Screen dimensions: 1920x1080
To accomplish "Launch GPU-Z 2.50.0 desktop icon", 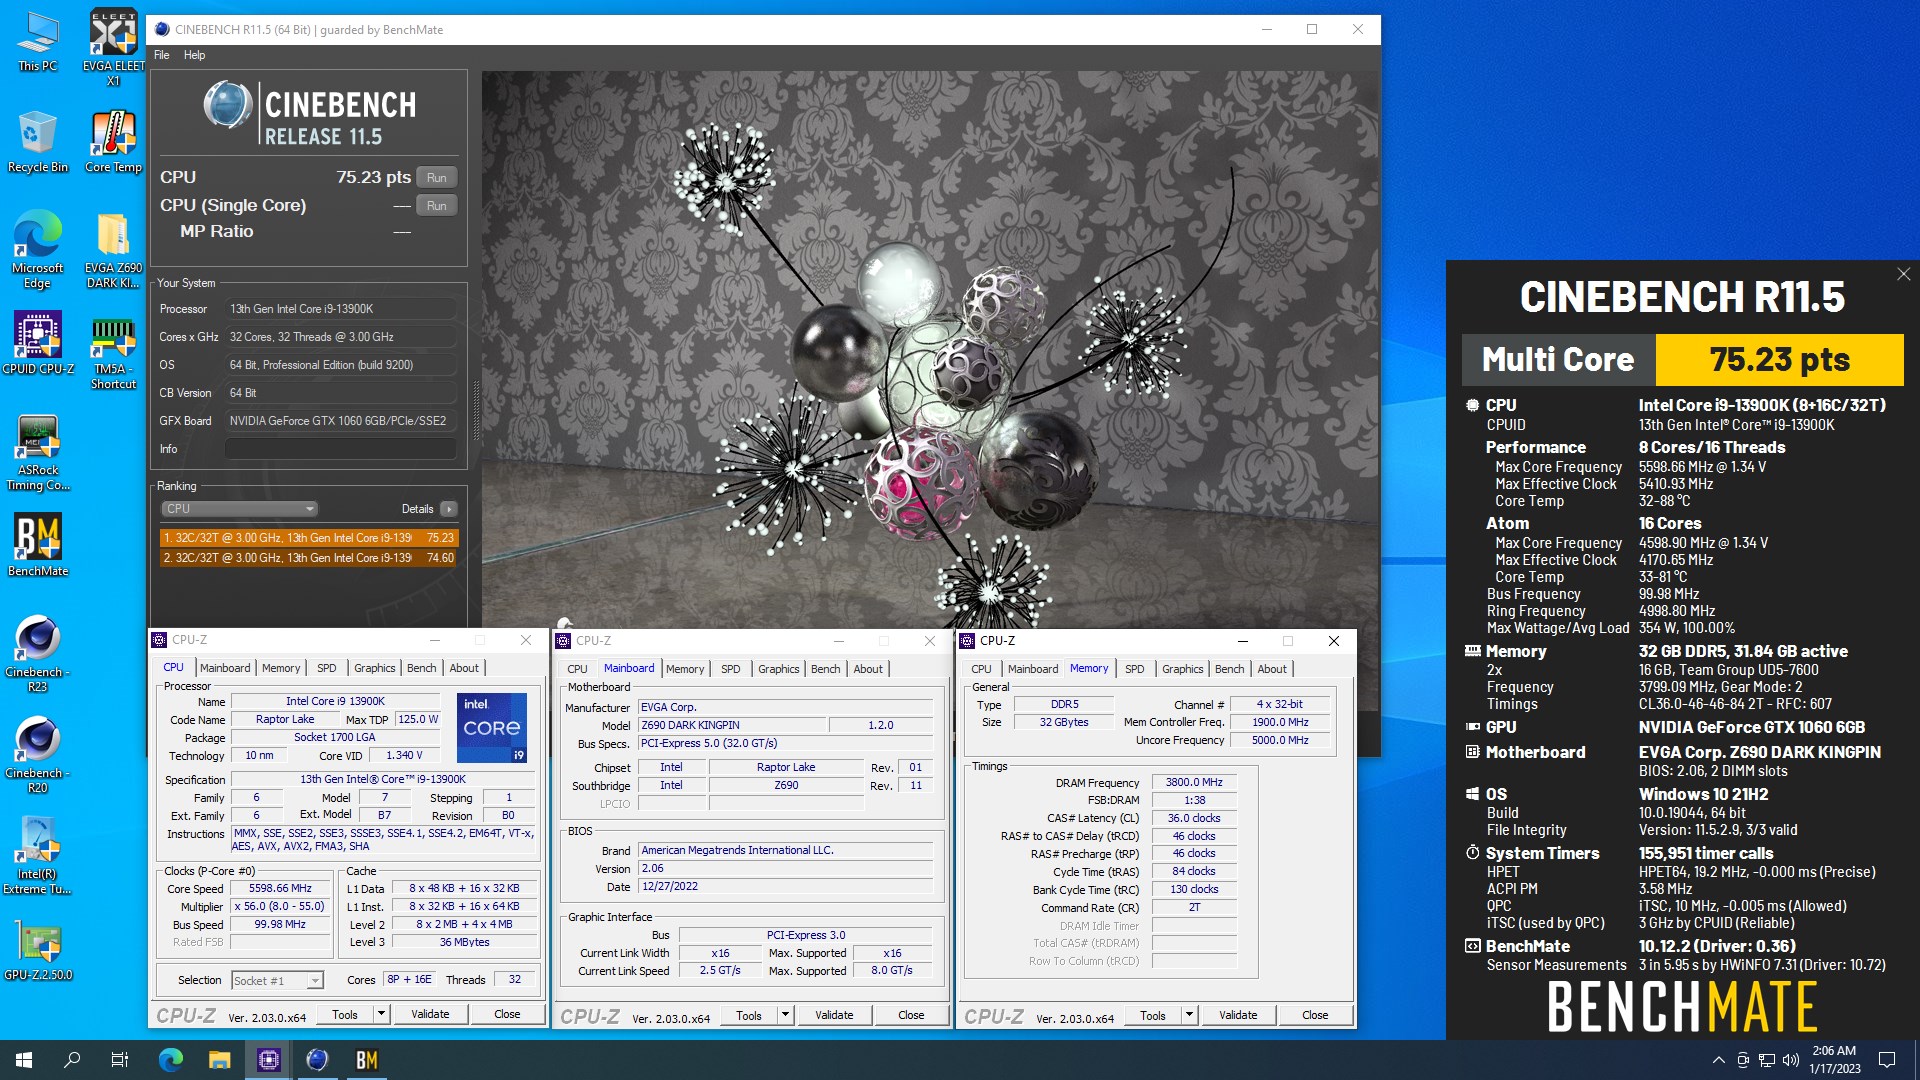I will pos(38,951).
